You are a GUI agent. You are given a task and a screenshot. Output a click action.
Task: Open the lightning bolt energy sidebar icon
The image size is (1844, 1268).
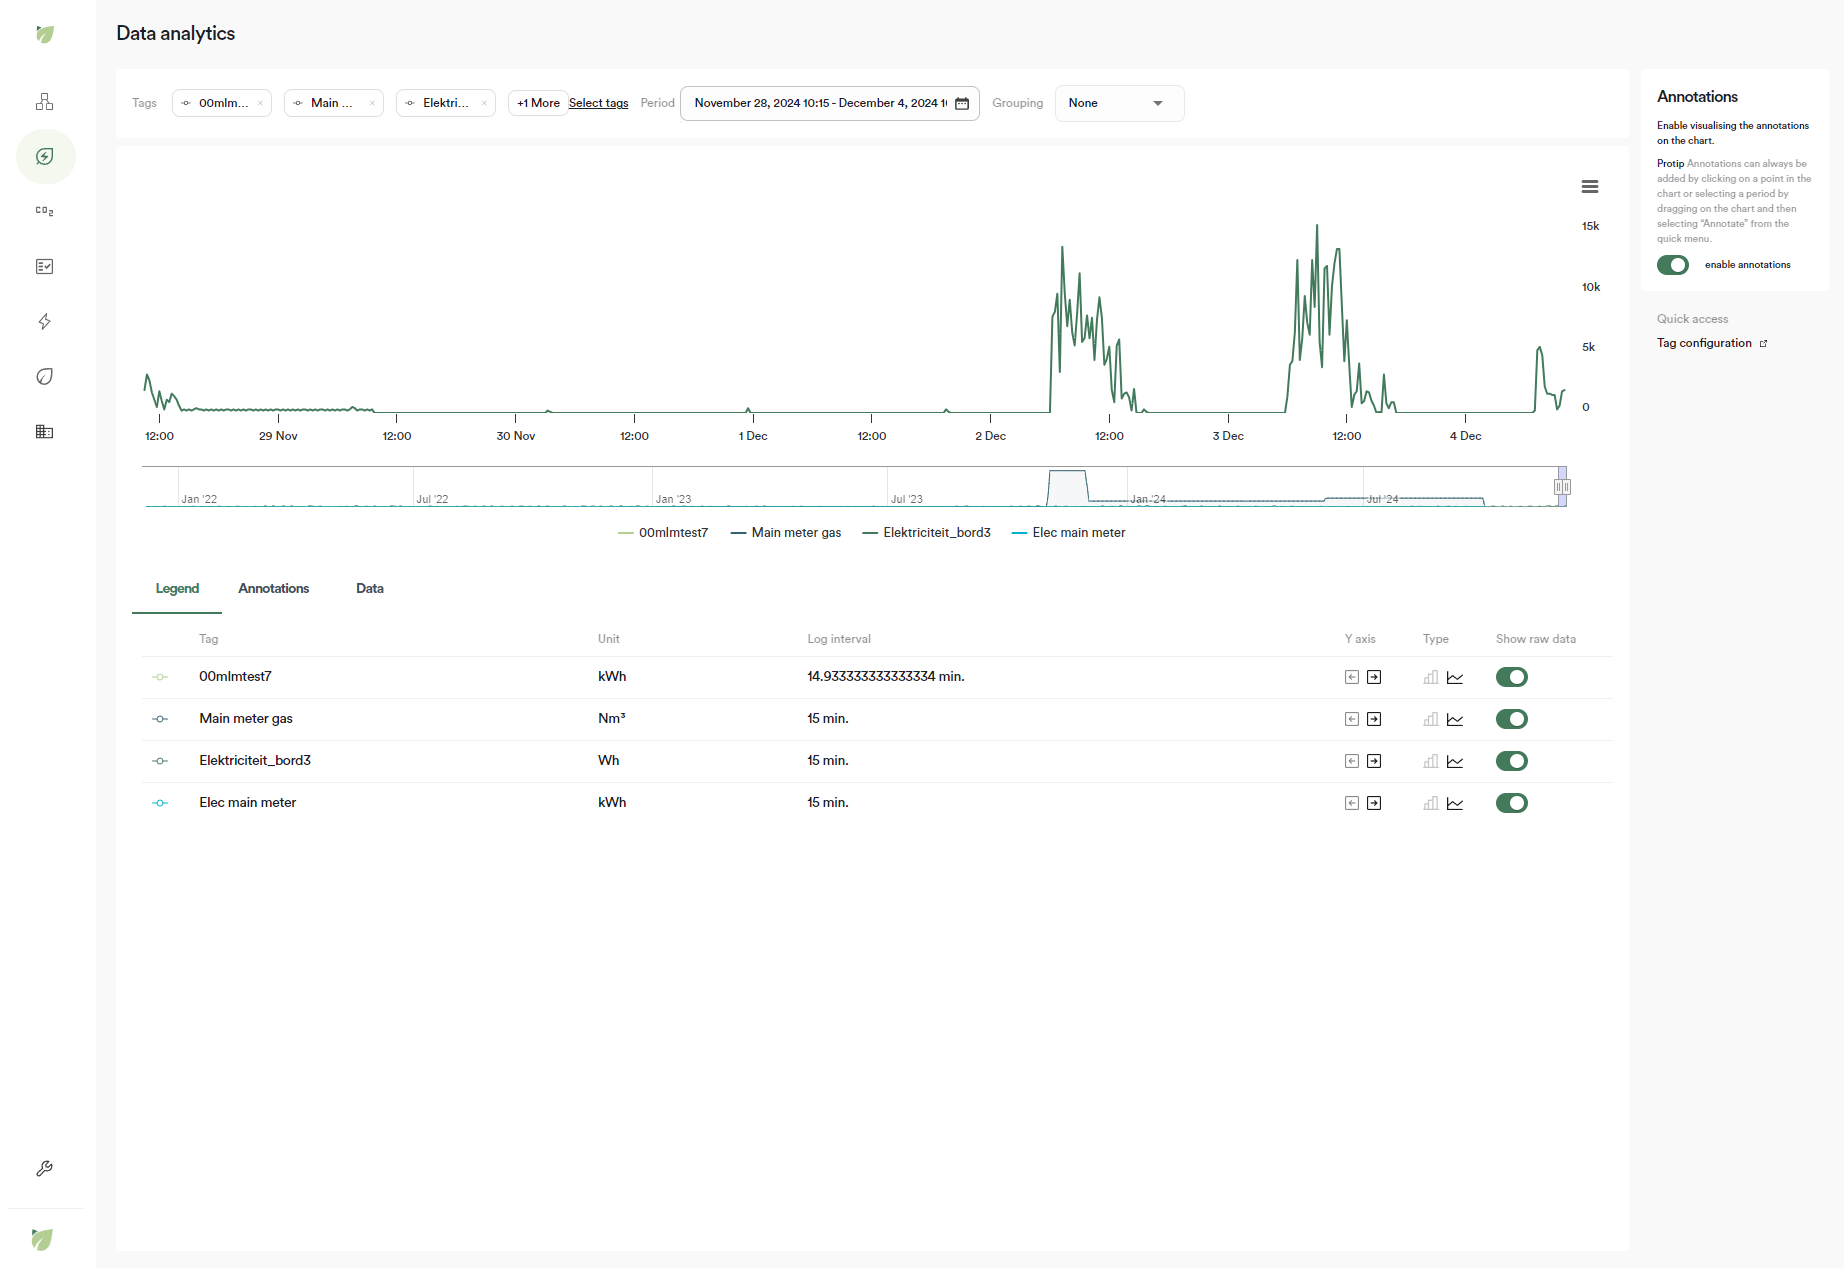(45, 322)
